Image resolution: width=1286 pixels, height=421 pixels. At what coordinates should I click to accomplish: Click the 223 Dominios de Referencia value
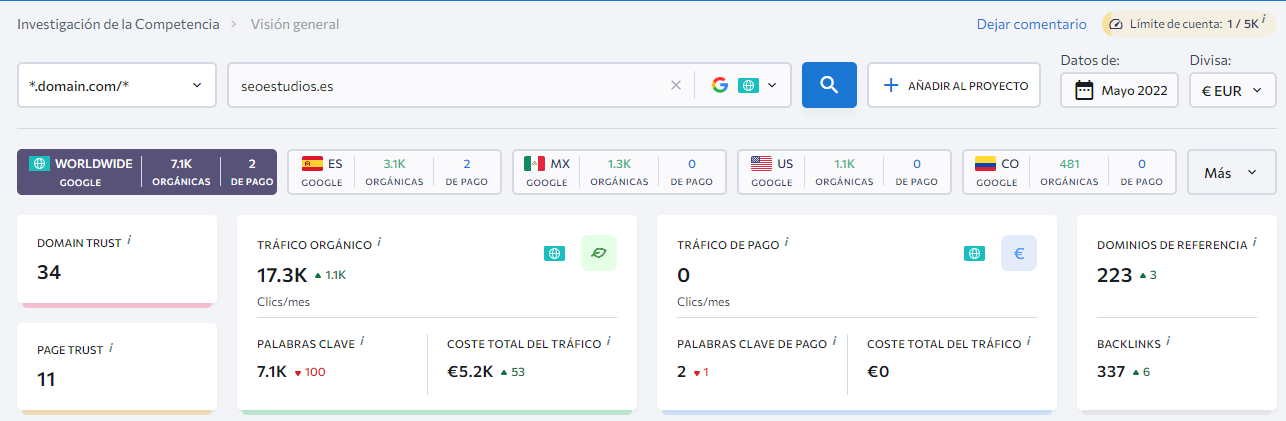(x=1114, y=275)
